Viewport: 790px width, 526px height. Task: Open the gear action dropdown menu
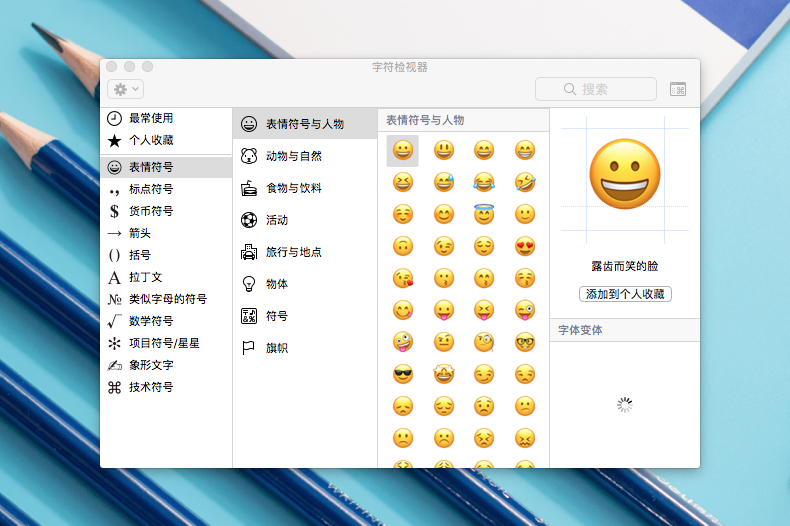pos(125,89)
